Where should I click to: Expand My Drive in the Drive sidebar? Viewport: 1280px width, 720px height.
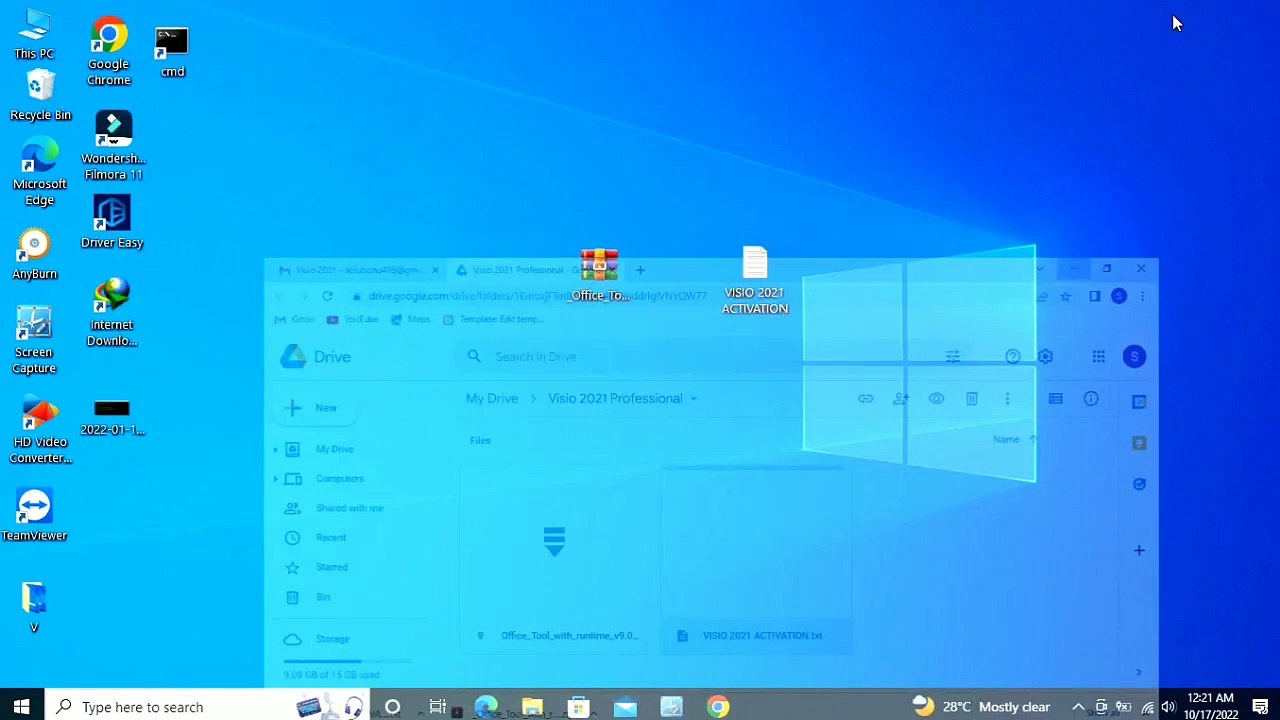point(276,449)
